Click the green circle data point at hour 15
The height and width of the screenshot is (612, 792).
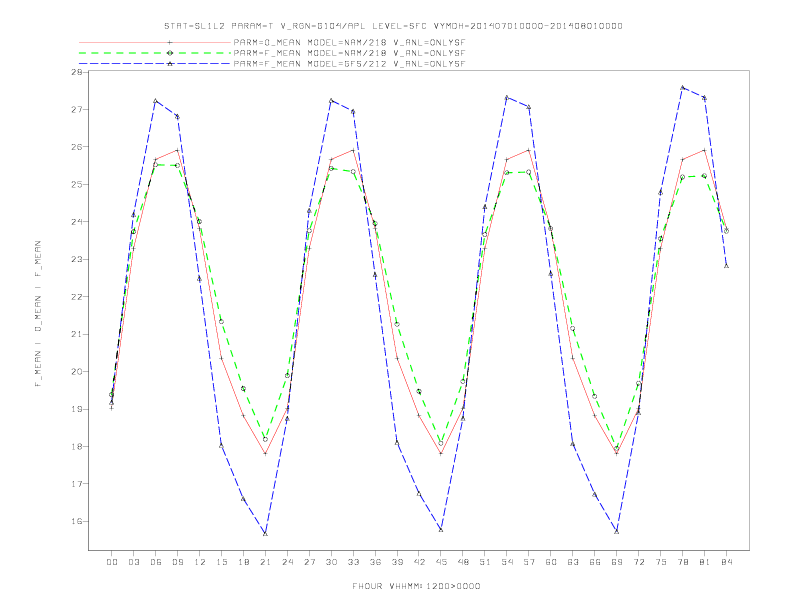221,322
